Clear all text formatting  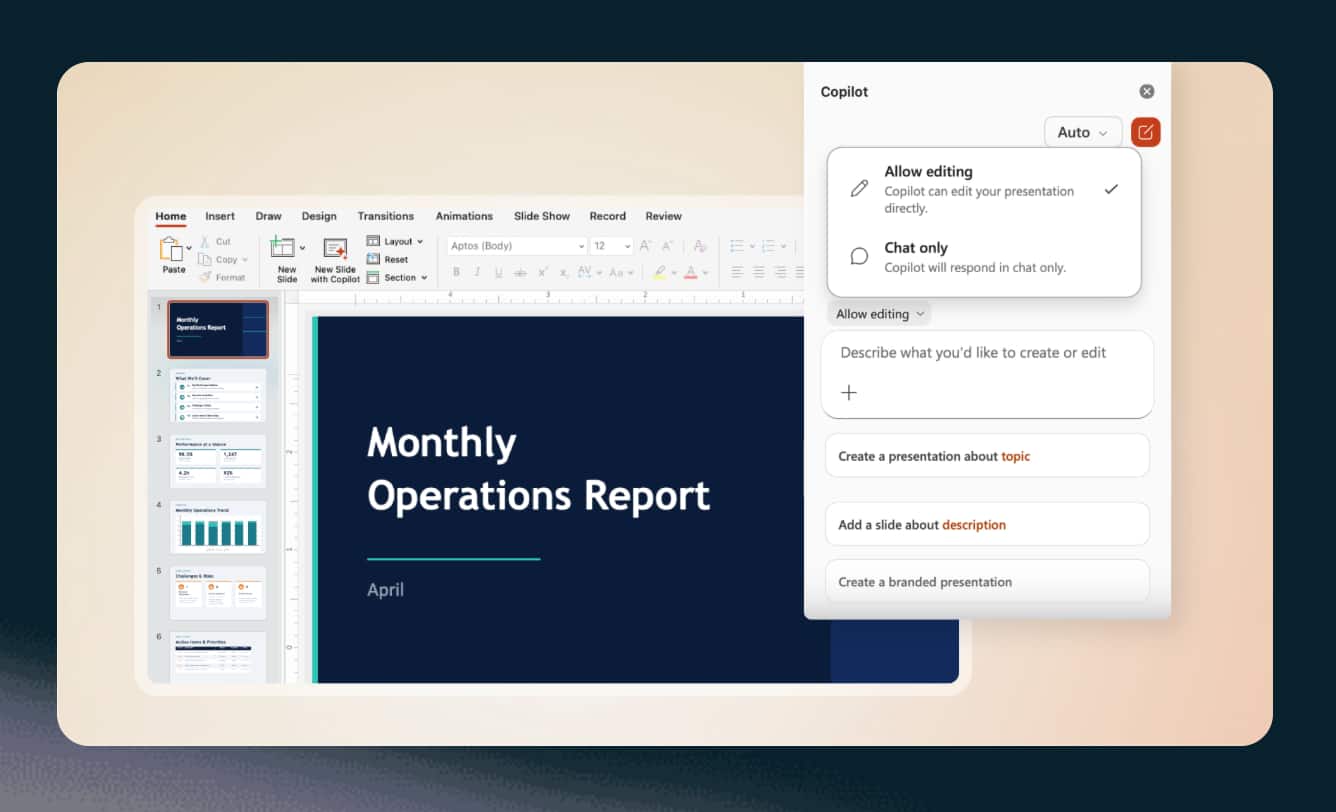700,246
